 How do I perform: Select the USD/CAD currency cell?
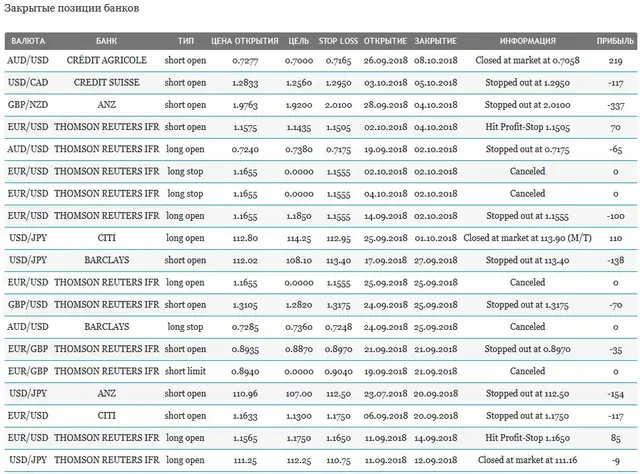(x=28, y=82)
